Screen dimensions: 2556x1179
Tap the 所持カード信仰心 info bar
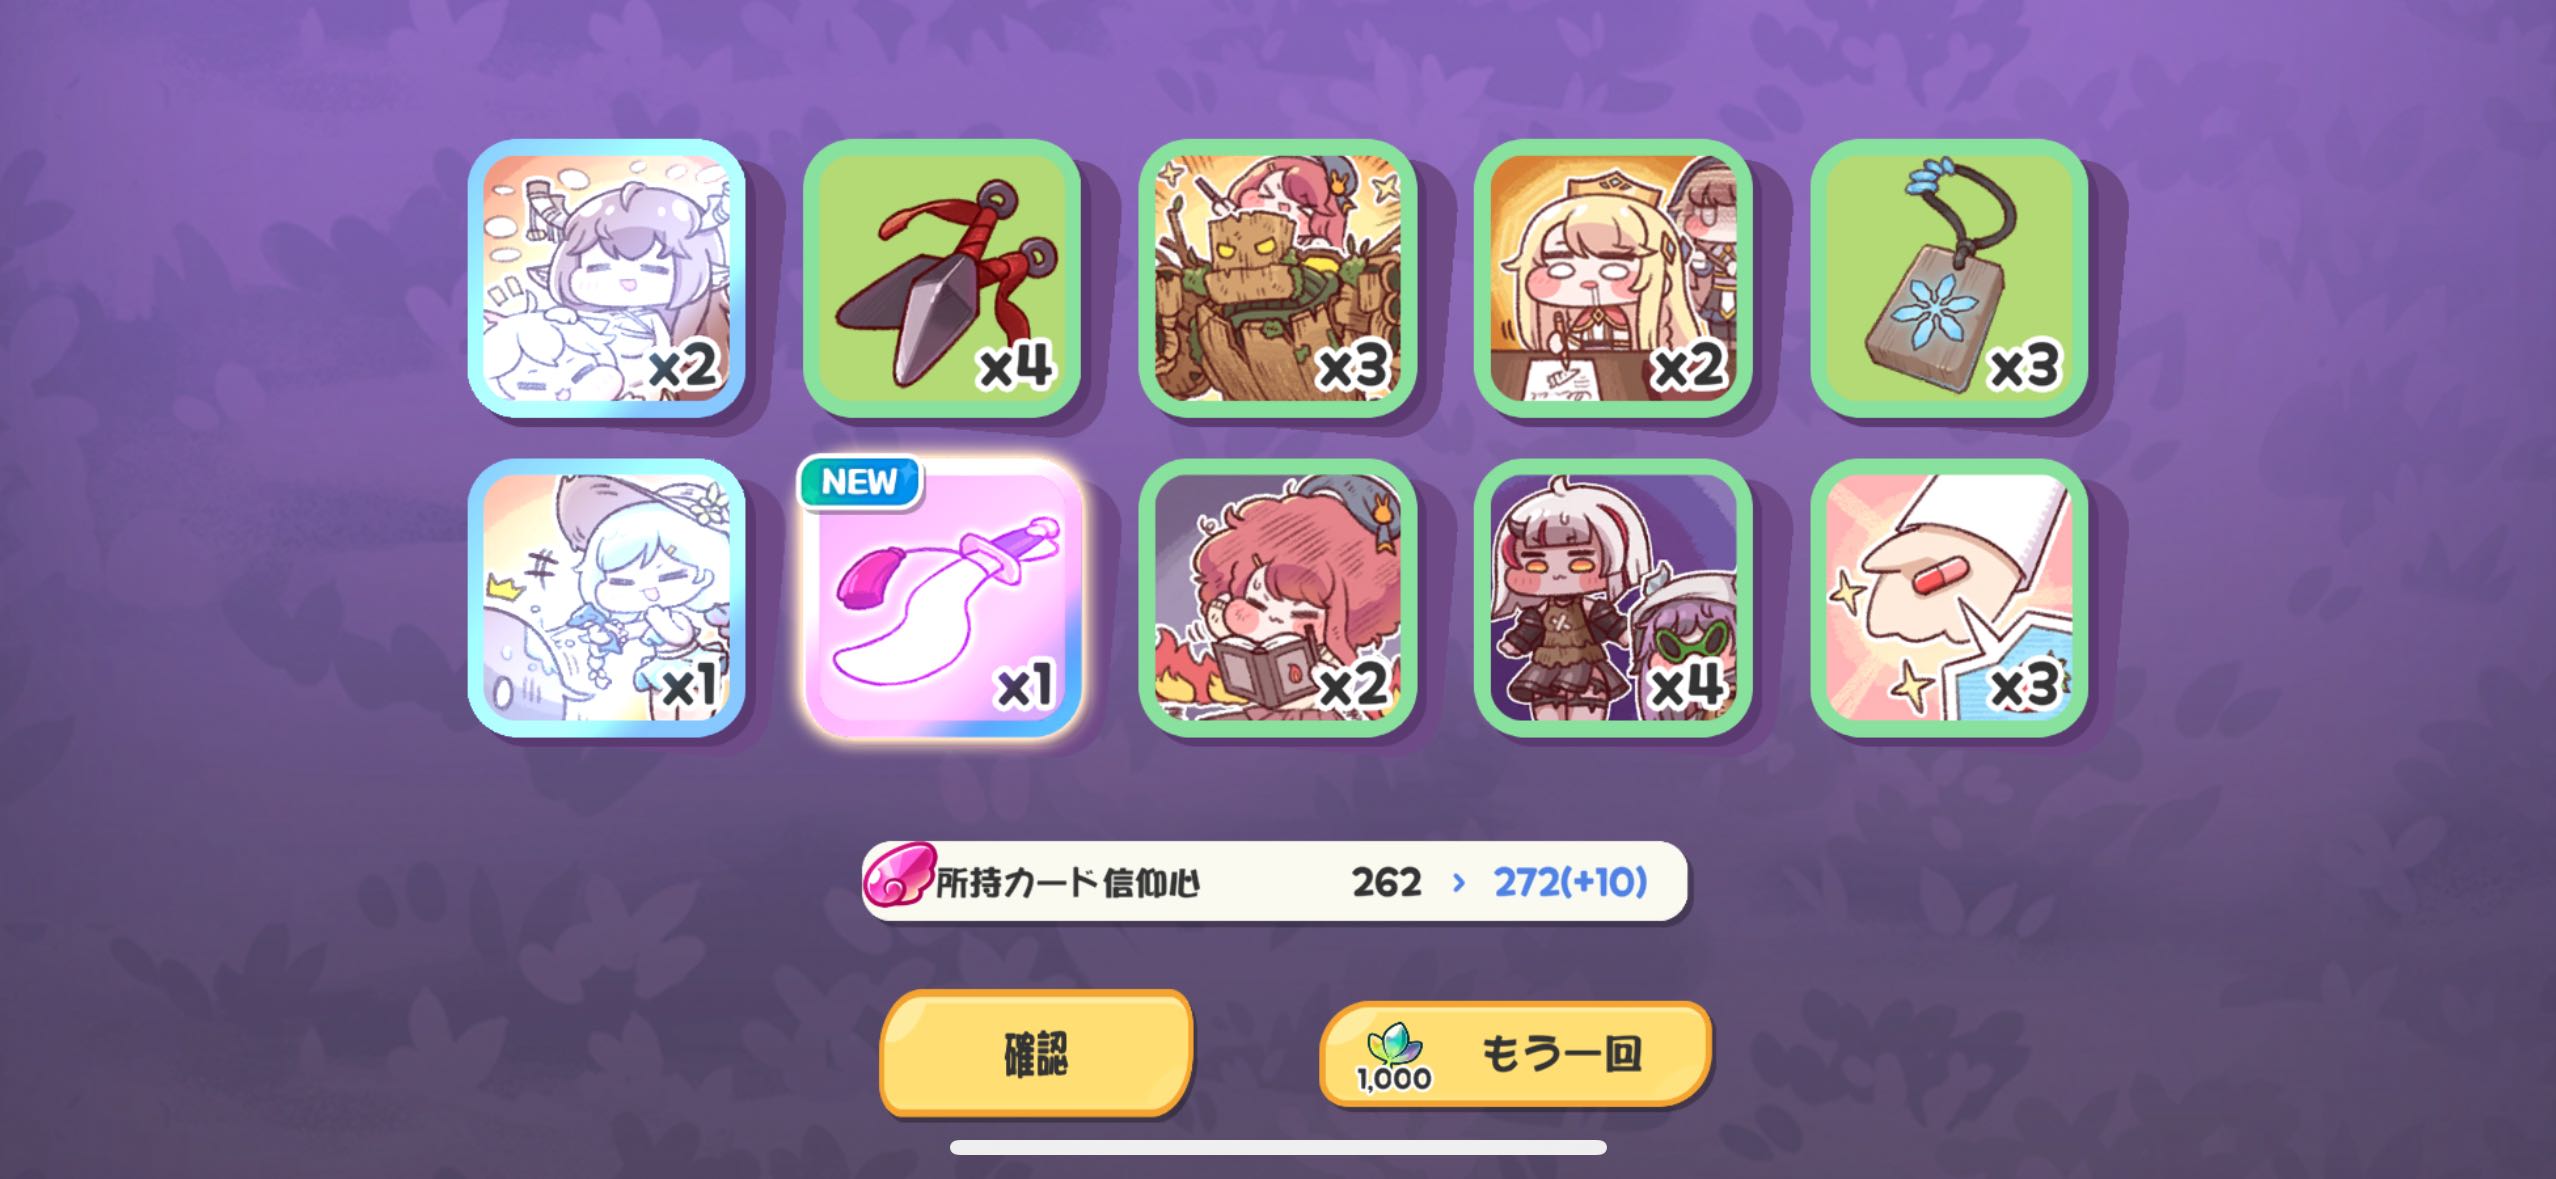click(1274, 881)
